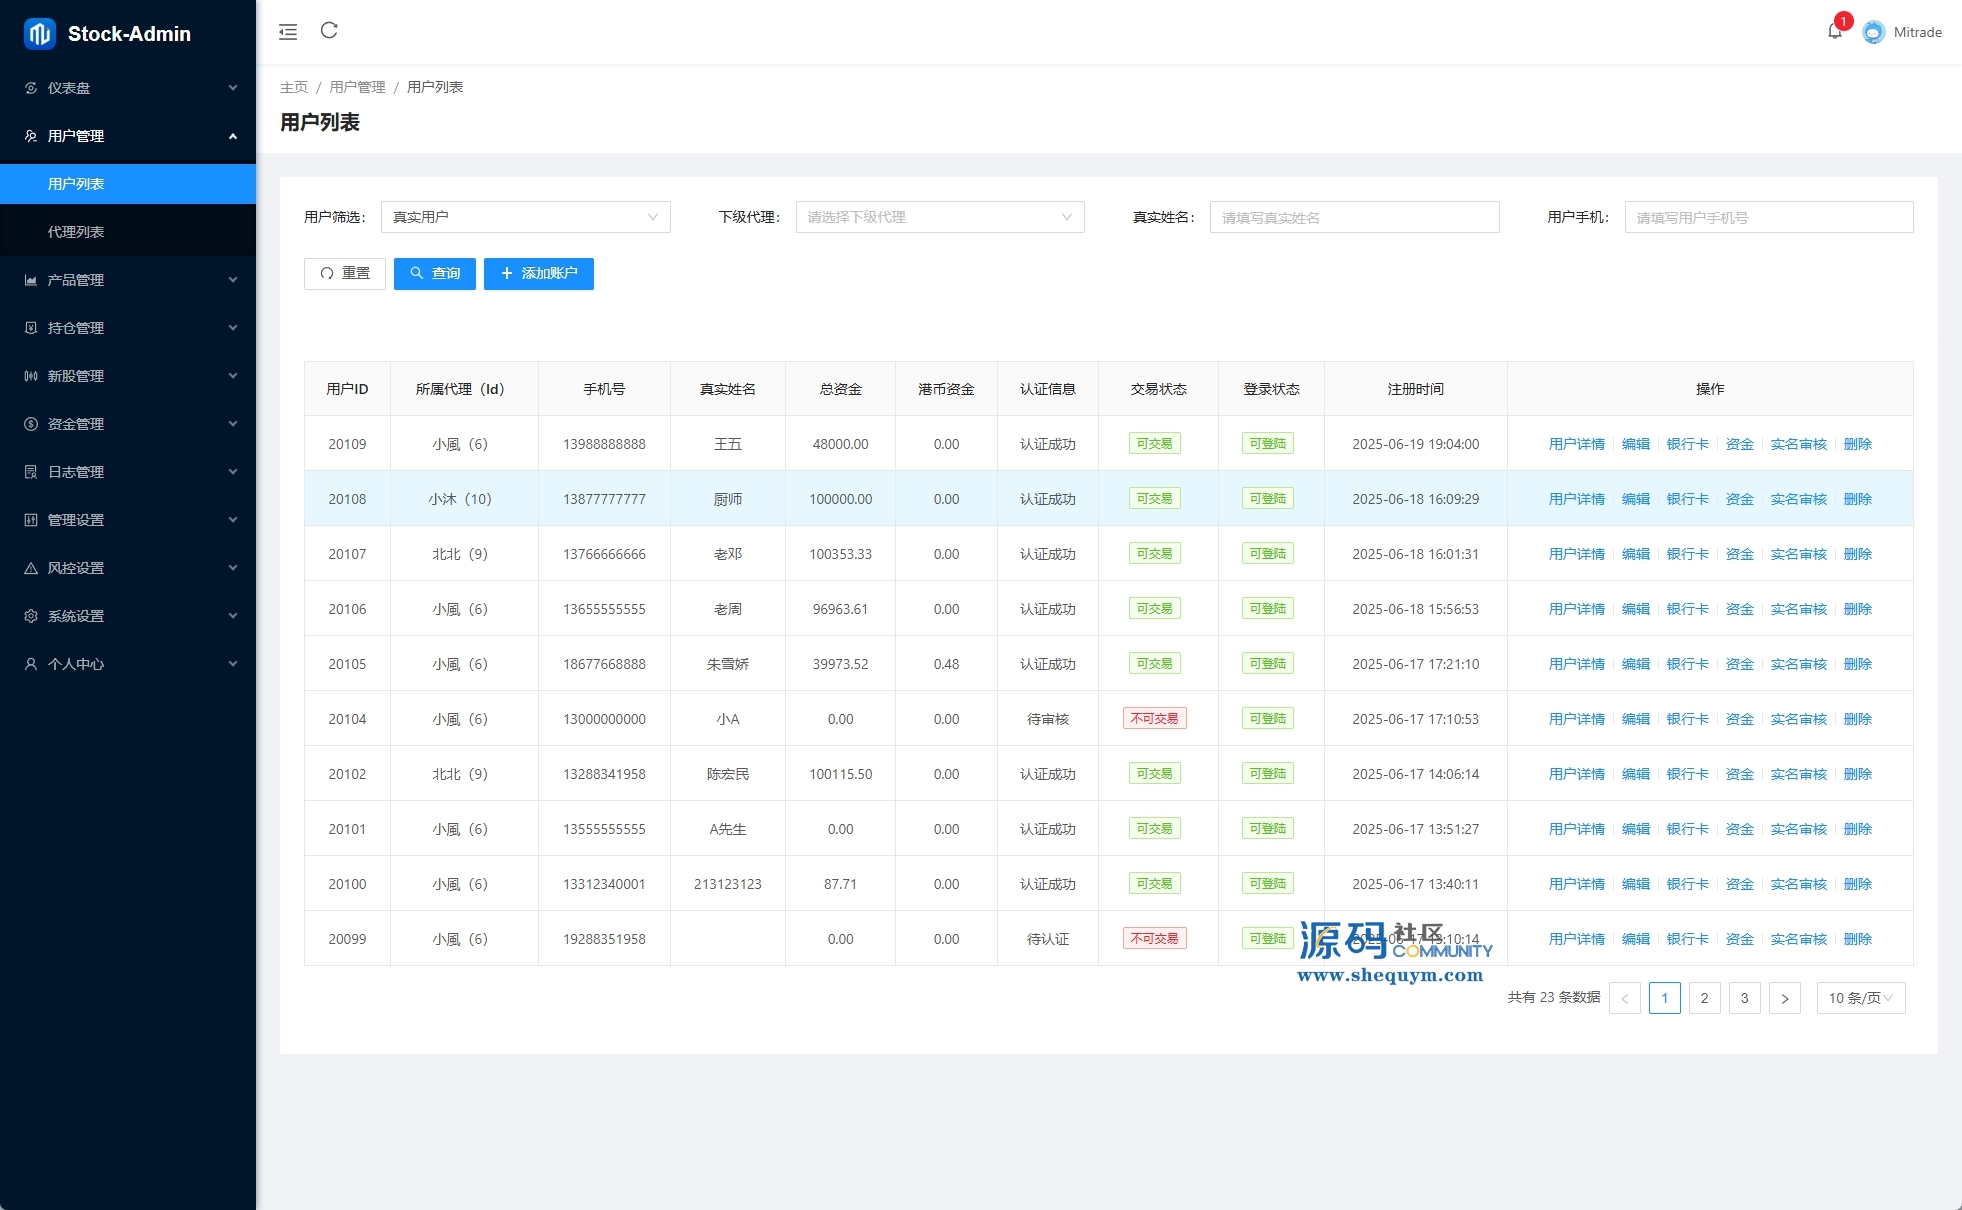Click the 风控设置 warning triangle icon

click(x=31, y=568)
